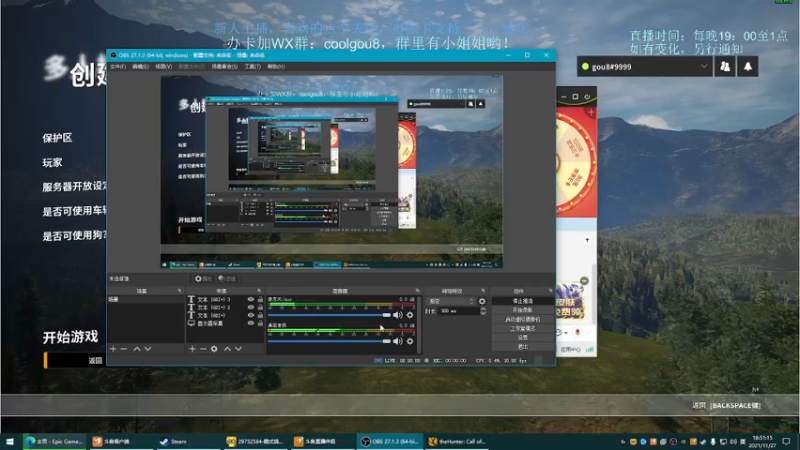Open friends list icon beside gou8#9999
This screenshot has width=800, height=450.
(x=725, y=66)
